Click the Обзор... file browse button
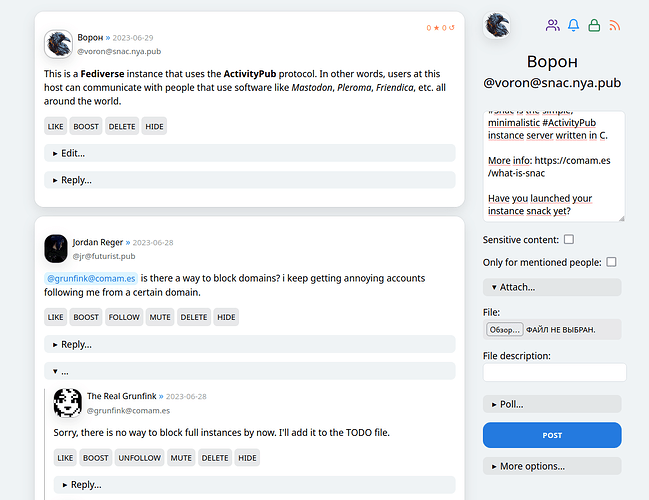 (505, 329)
